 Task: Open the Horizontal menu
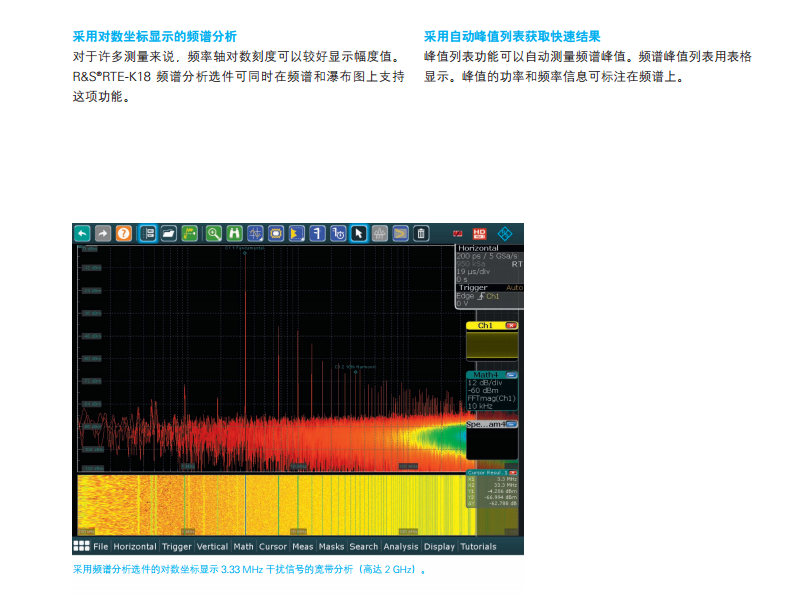pos(135,546)
